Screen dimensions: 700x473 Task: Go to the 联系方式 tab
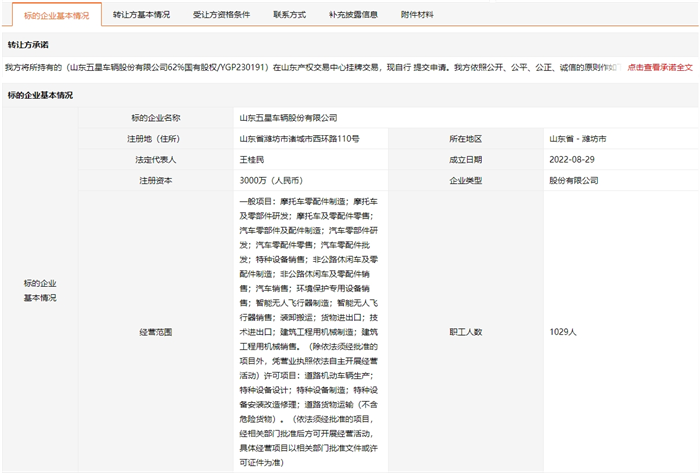pyautogui.click(x=289, y=15)
